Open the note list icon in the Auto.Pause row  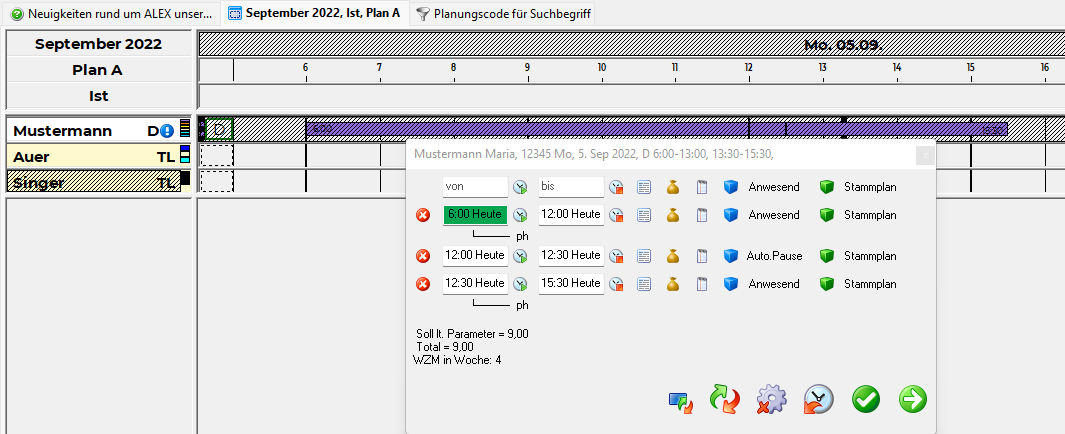tap(644, 256)
